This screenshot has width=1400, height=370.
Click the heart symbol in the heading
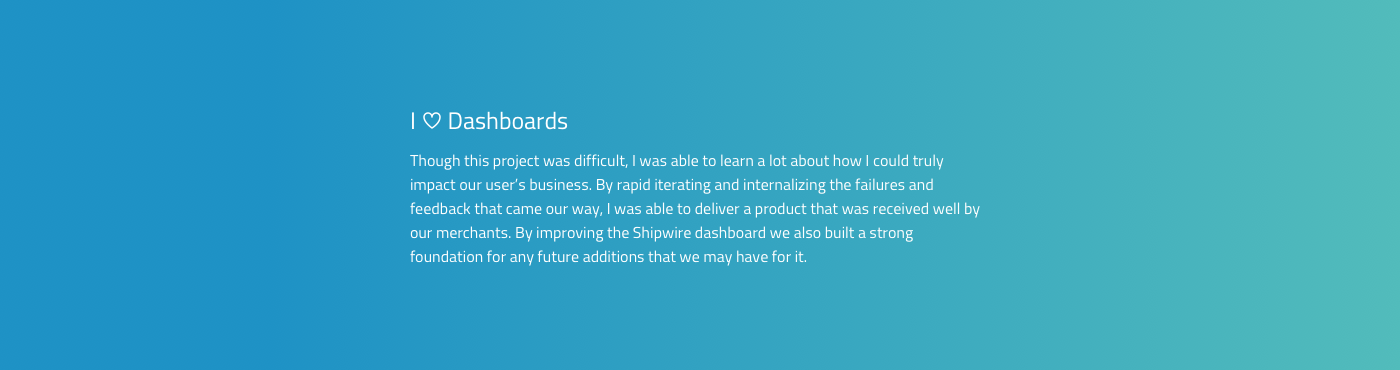tap(431, 121)
